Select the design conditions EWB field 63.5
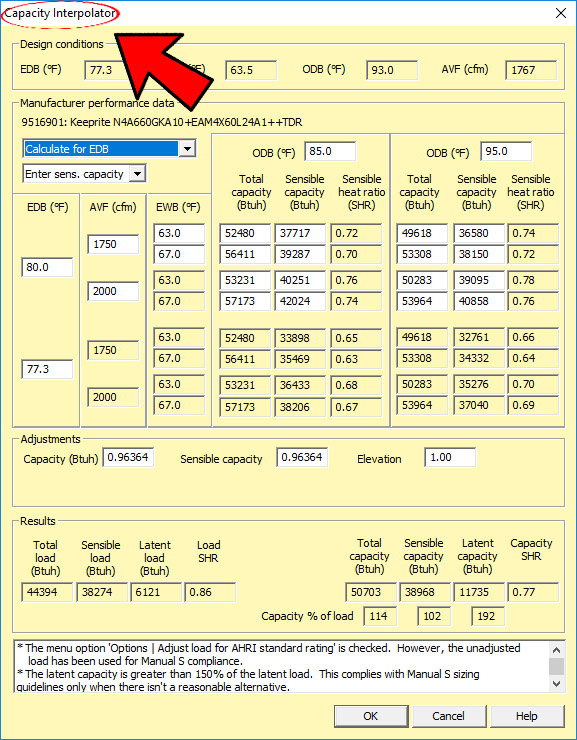The image size is (577, 740). pyautogui.click(x=251, y=70)
